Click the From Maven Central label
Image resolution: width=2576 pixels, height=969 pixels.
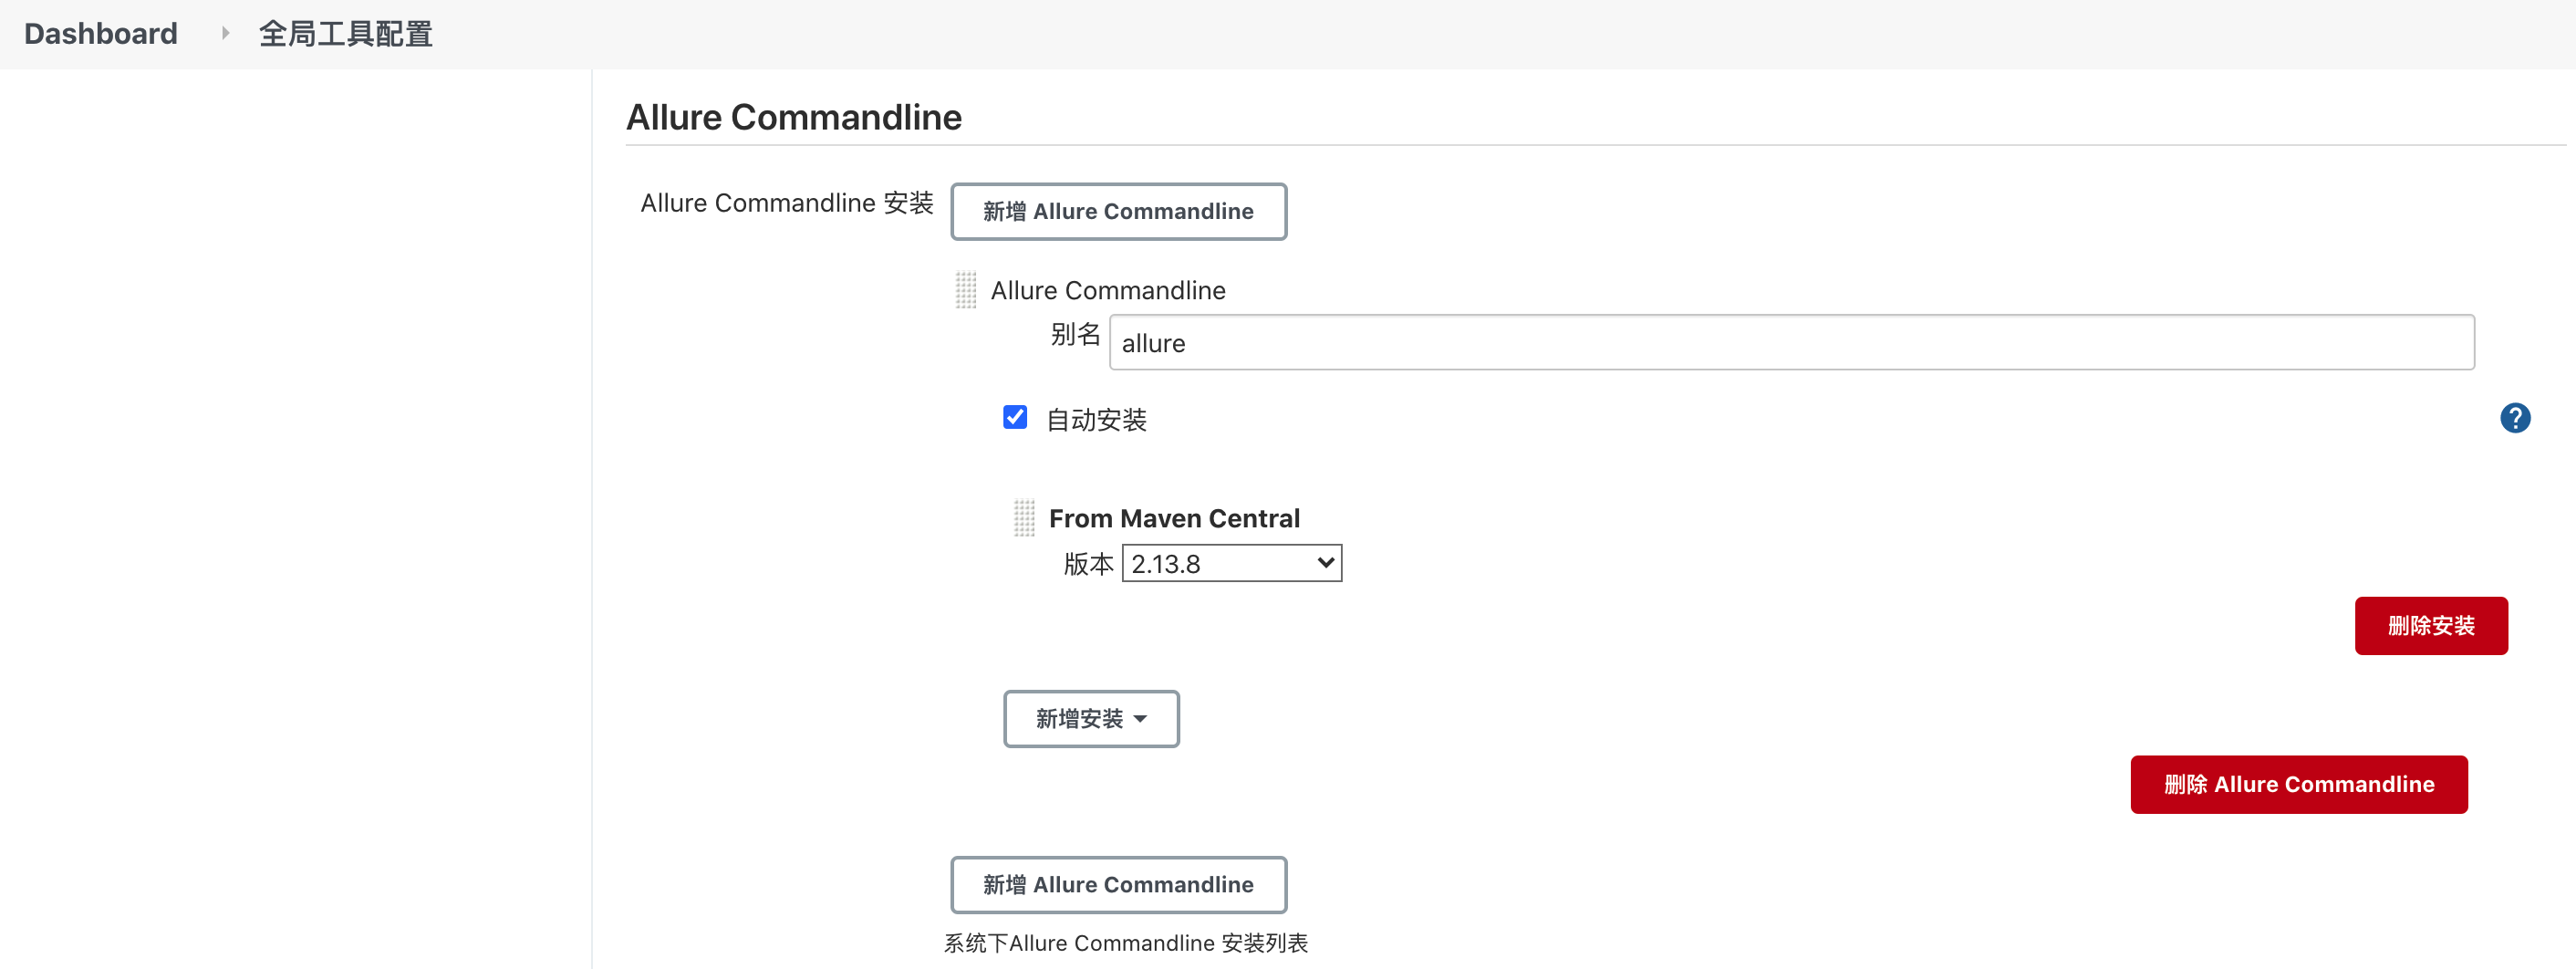click(x=1174, y=518)
